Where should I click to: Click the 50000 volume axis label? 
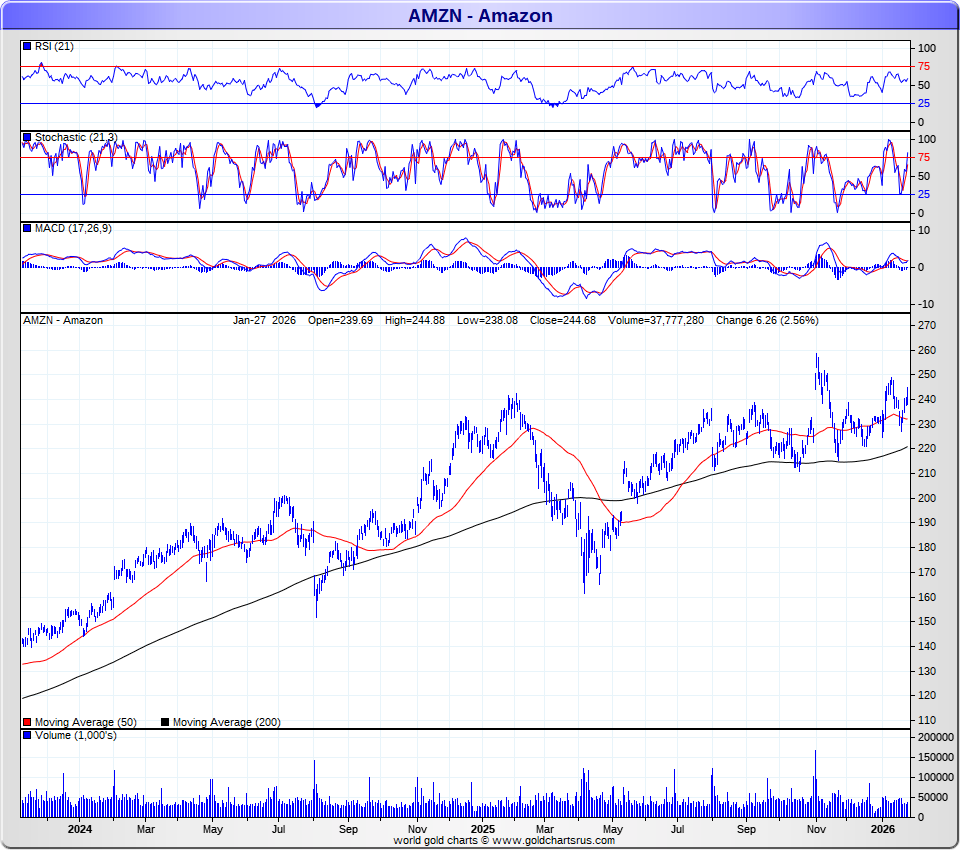(x=933, y=797)
